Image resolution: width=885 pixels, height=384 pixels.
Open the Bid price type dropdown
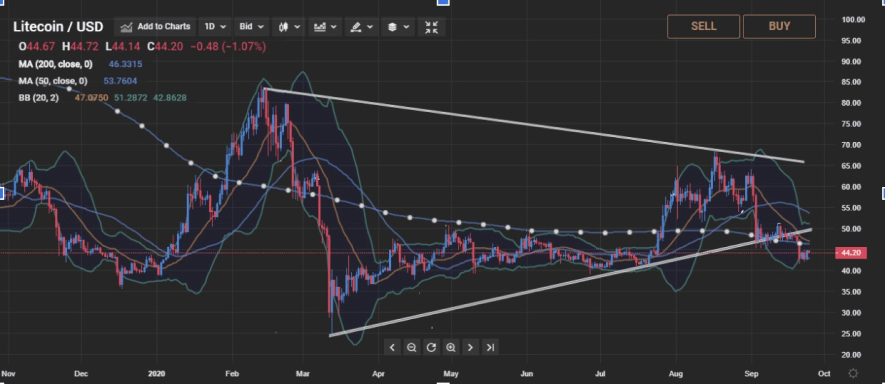click(252, 27)
